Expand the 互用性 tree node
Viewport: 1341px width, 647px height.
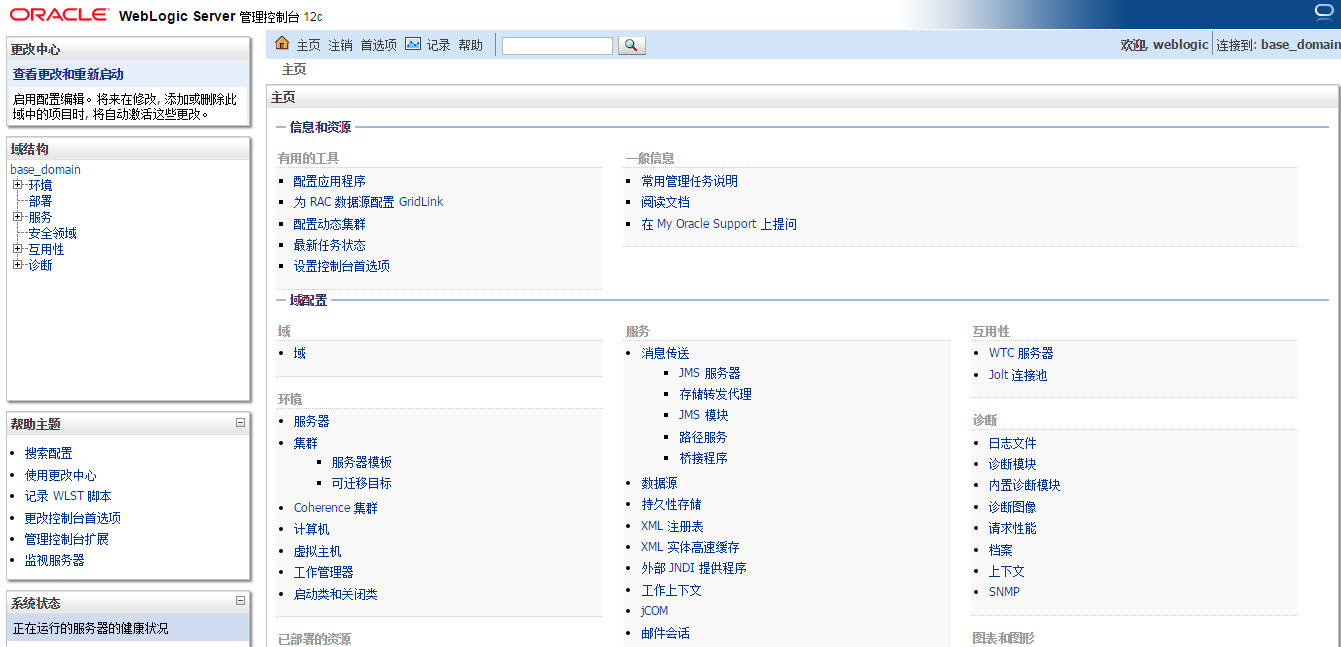18,249
